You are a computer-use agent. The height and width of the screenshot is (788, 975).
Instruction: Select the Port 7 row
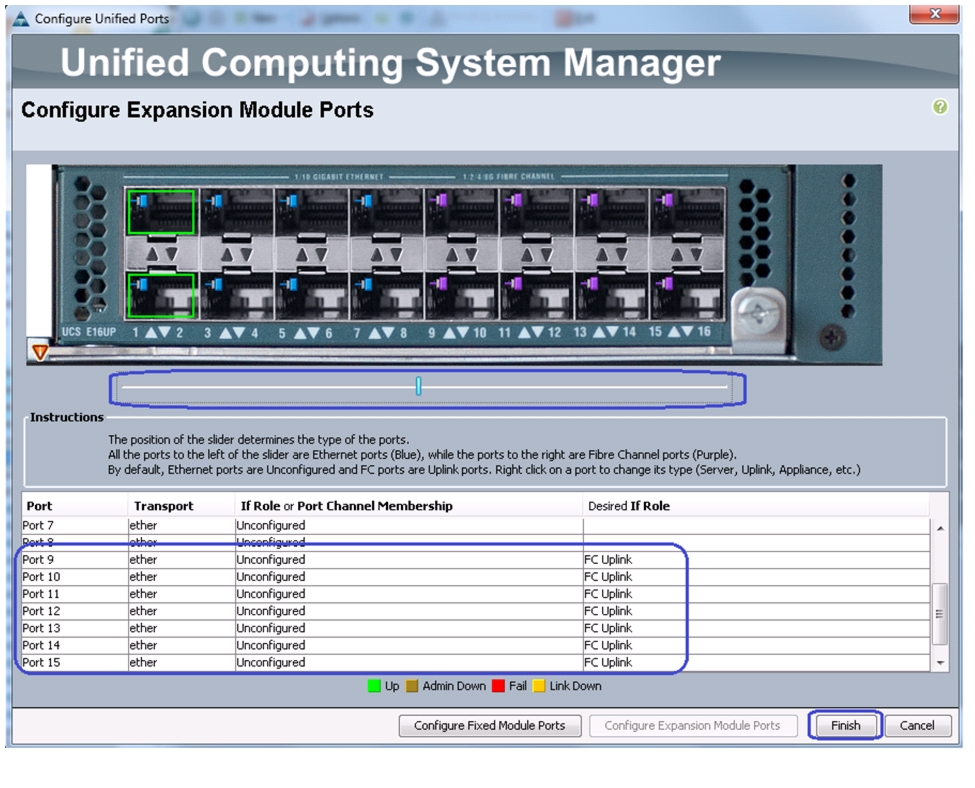click(476, 526)
